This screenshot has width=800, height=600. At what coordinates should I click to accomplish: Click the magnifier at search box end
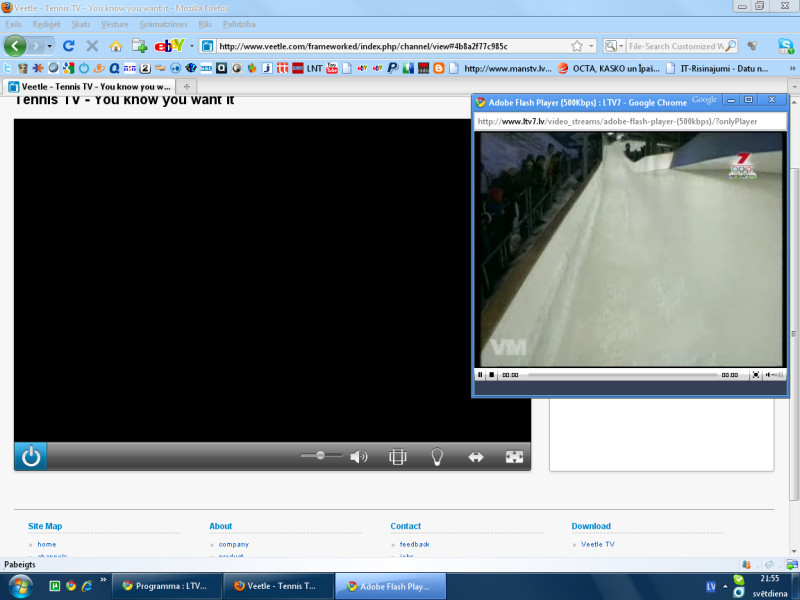pos(730,46)
